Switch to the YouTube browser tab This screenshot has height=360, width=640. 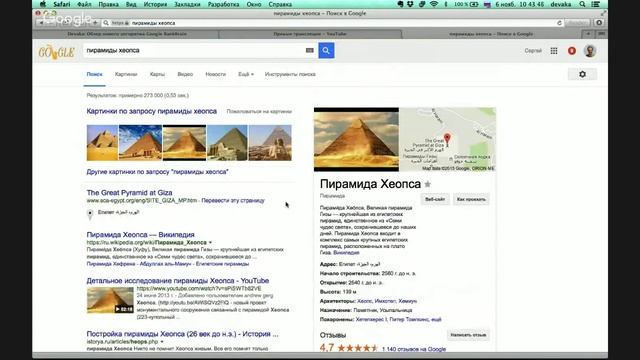click(310, 34)
